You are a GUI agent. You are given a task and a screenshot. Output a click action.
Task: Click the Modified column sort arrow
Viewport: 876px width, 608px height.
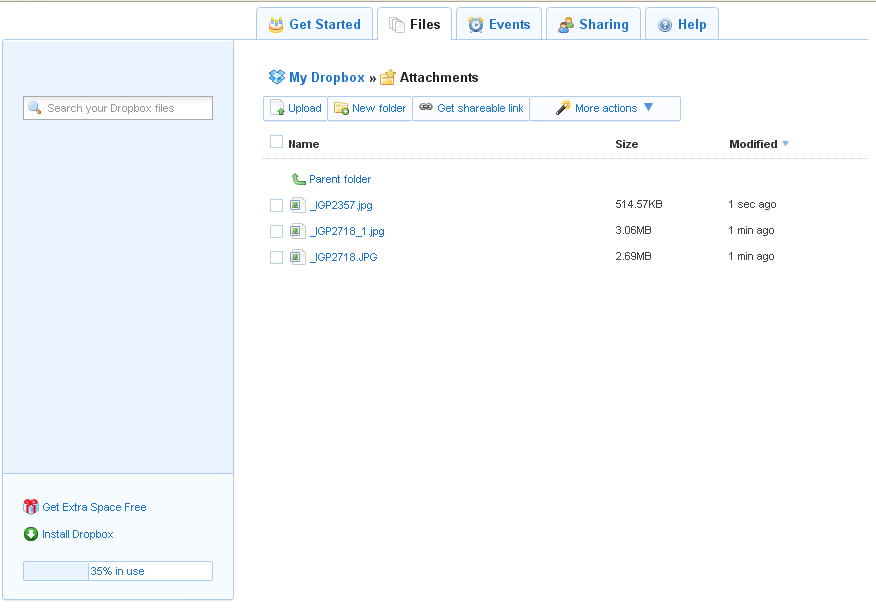click(786, 144)
